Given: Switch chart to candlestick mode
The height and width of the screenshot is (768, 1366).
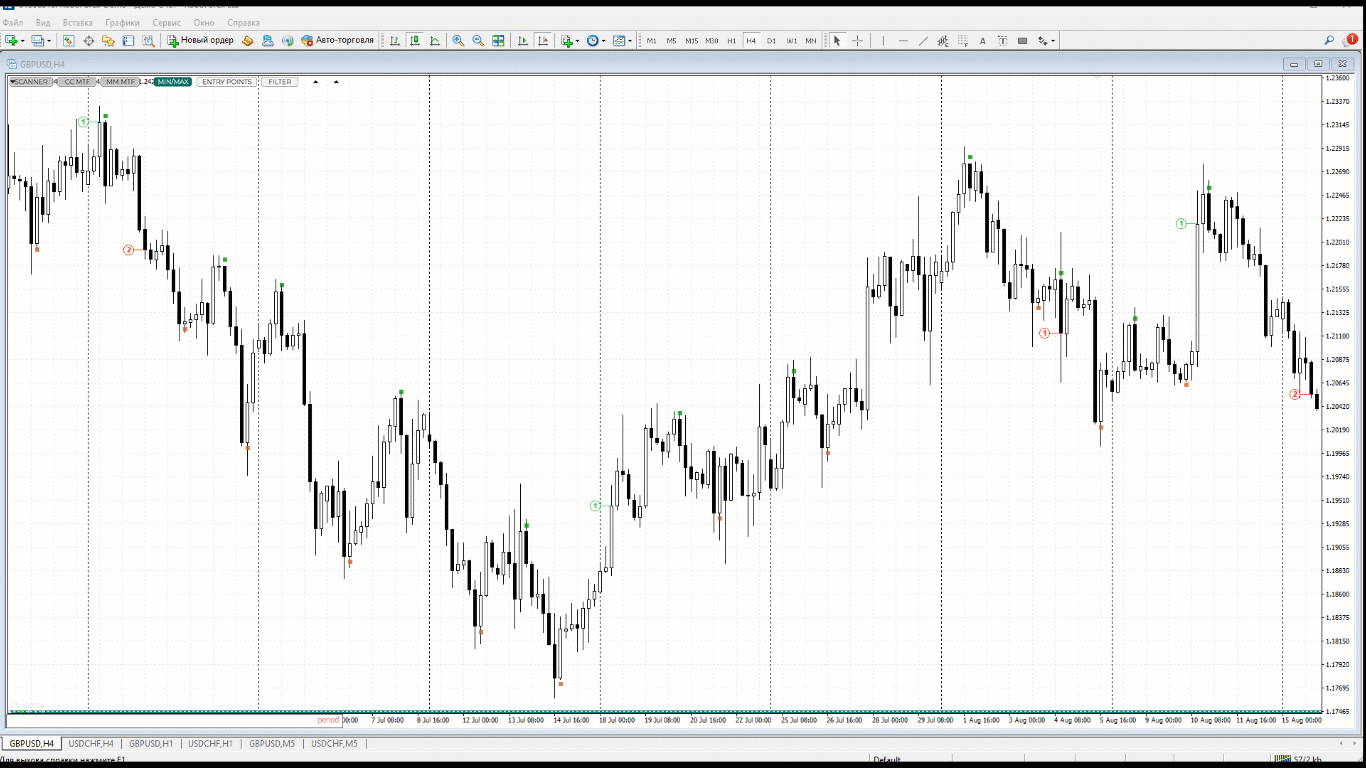Looking at the screenshot, I should (414, 41).
